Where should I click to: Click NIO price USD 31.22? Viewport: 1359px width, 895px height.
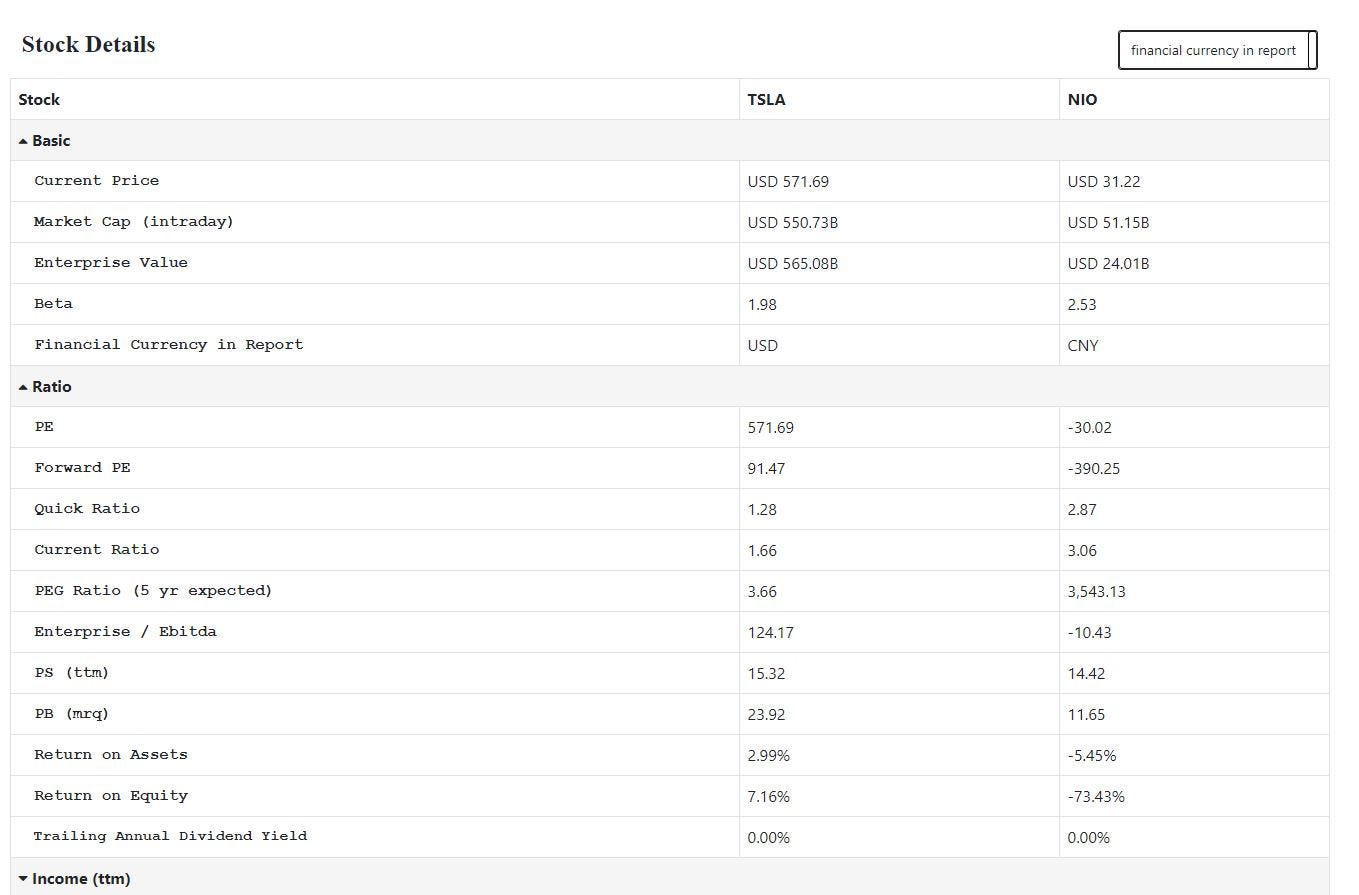1104,182
